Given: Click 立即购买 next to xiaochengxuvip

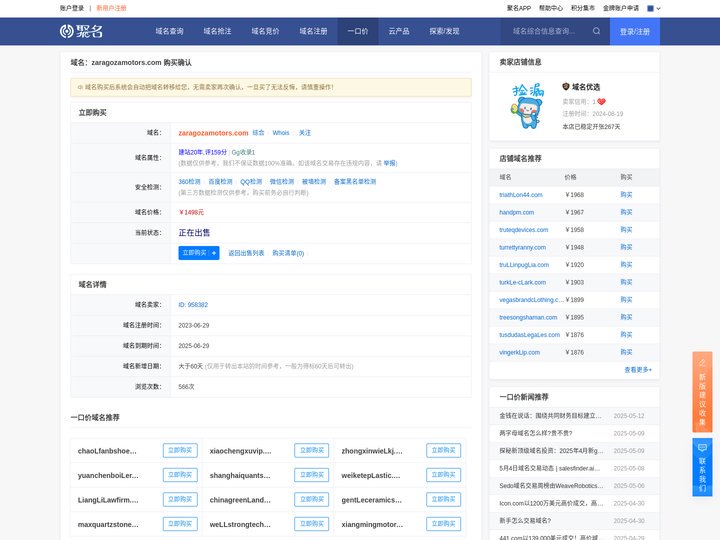Looking at the screenshot, I should pos(312,450).
